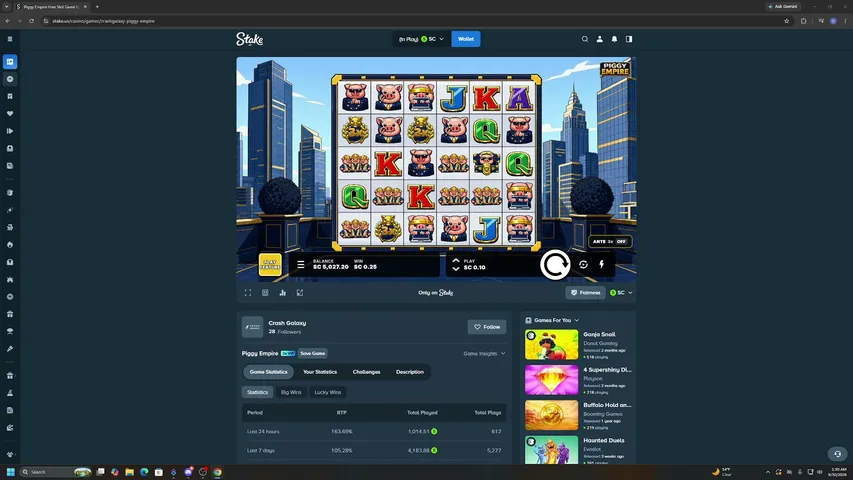This screenshot has width=853, height=480.
Task: Click the yellow Play Feature button
Action: [270, 265]
